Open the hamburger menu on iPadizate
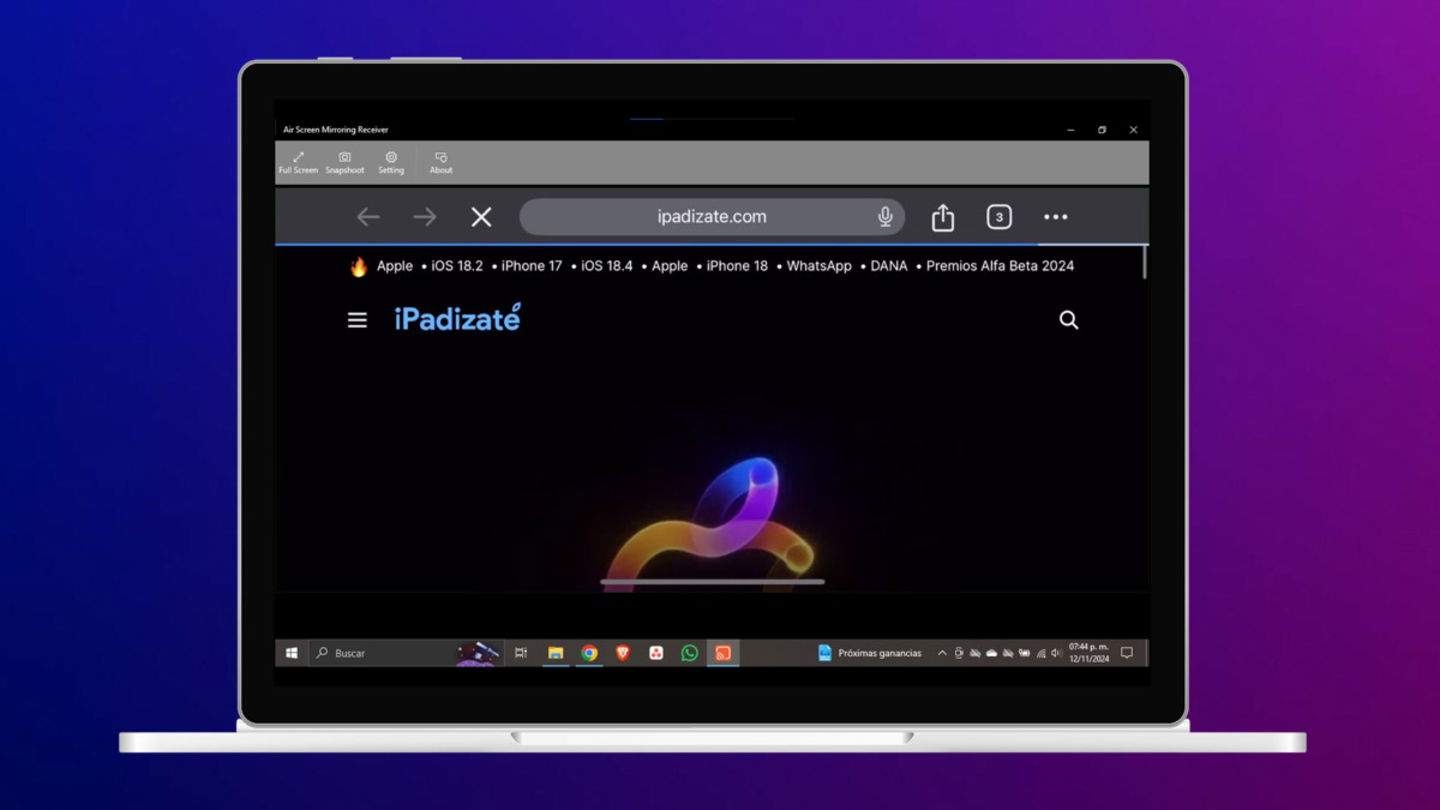This screenshot has width=1440, height=810. pos(357,319)
